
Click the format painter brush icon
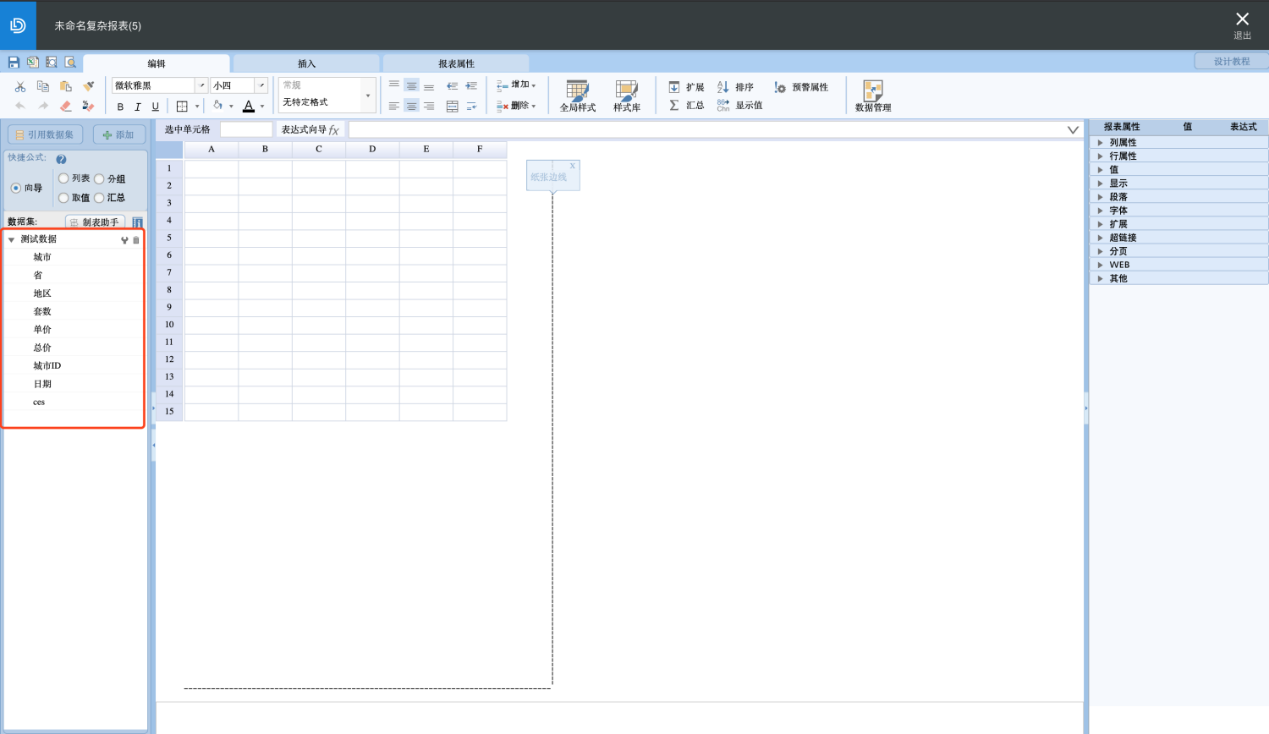pyautogui.click(x=88, y=87)
